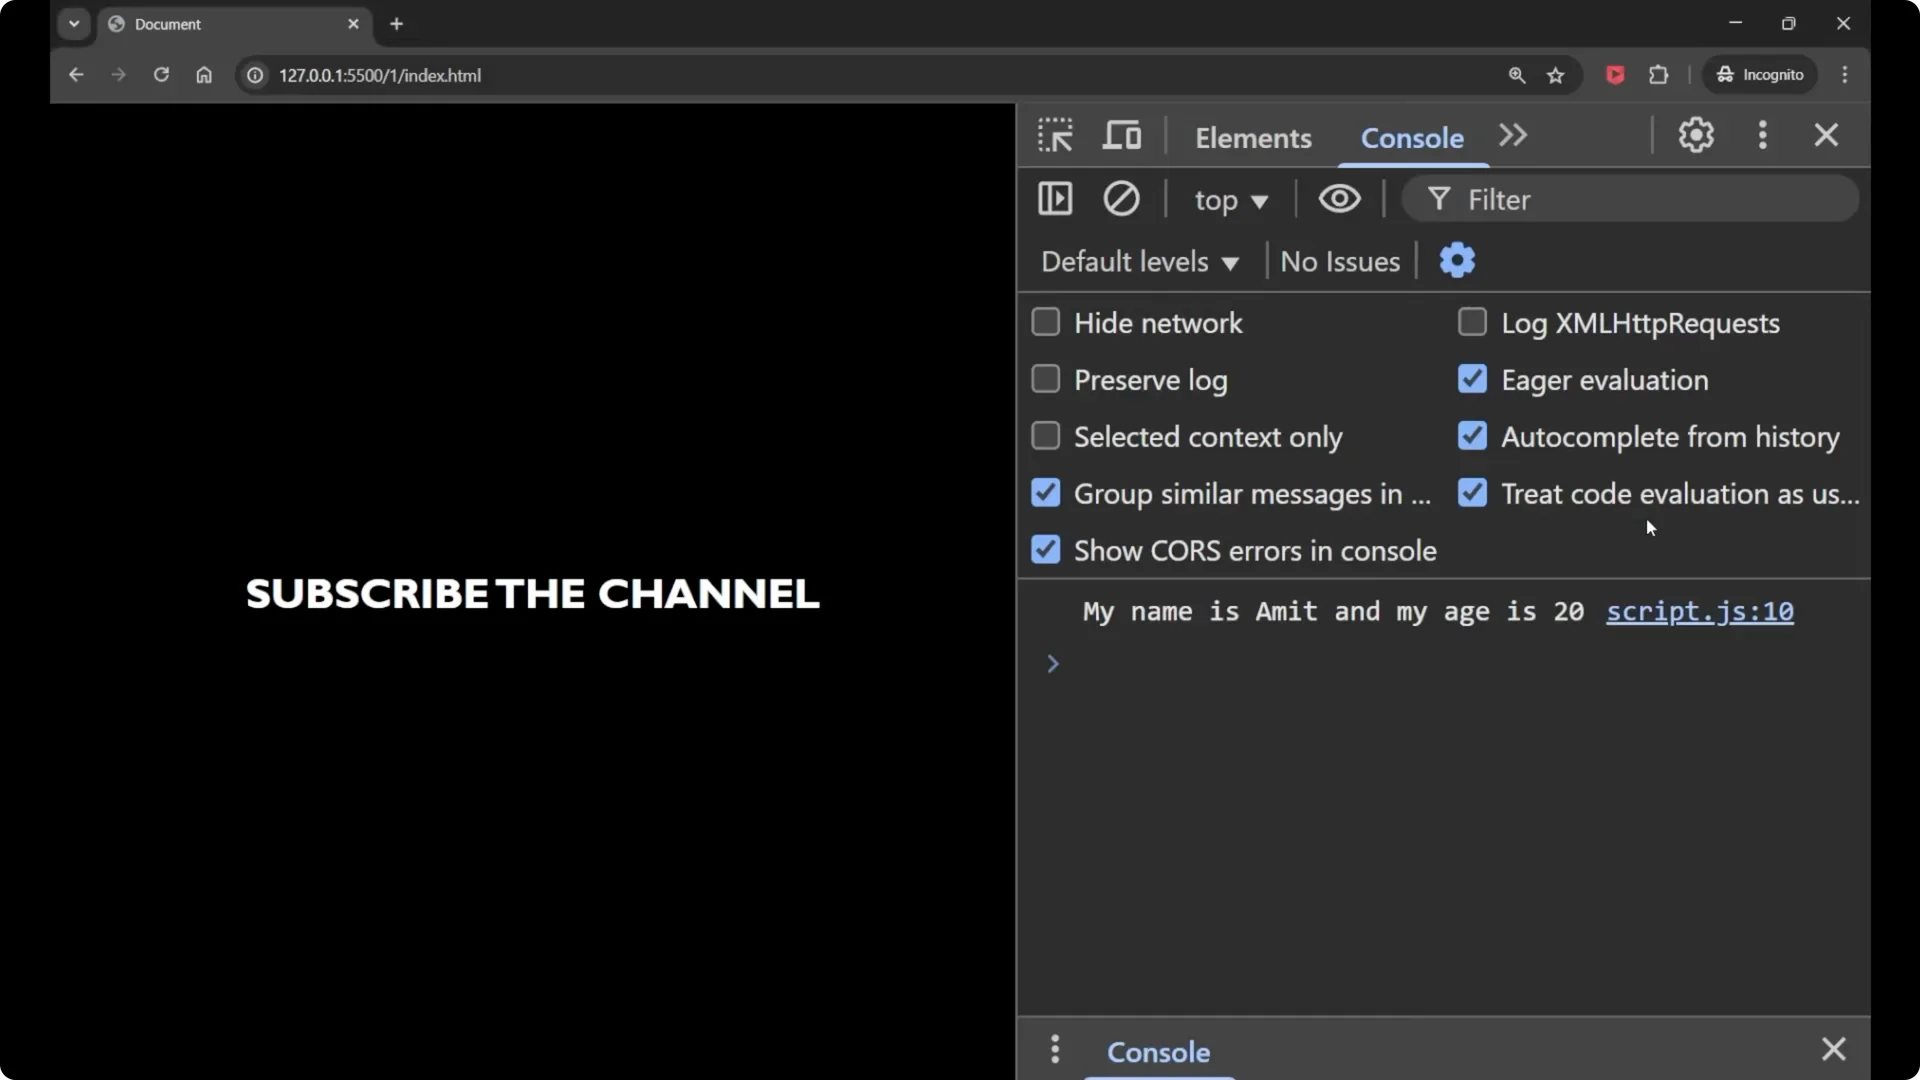Screen dimensions: 1920x1080
Task: Click the blue console settings gear
Action: [1457, 261]
